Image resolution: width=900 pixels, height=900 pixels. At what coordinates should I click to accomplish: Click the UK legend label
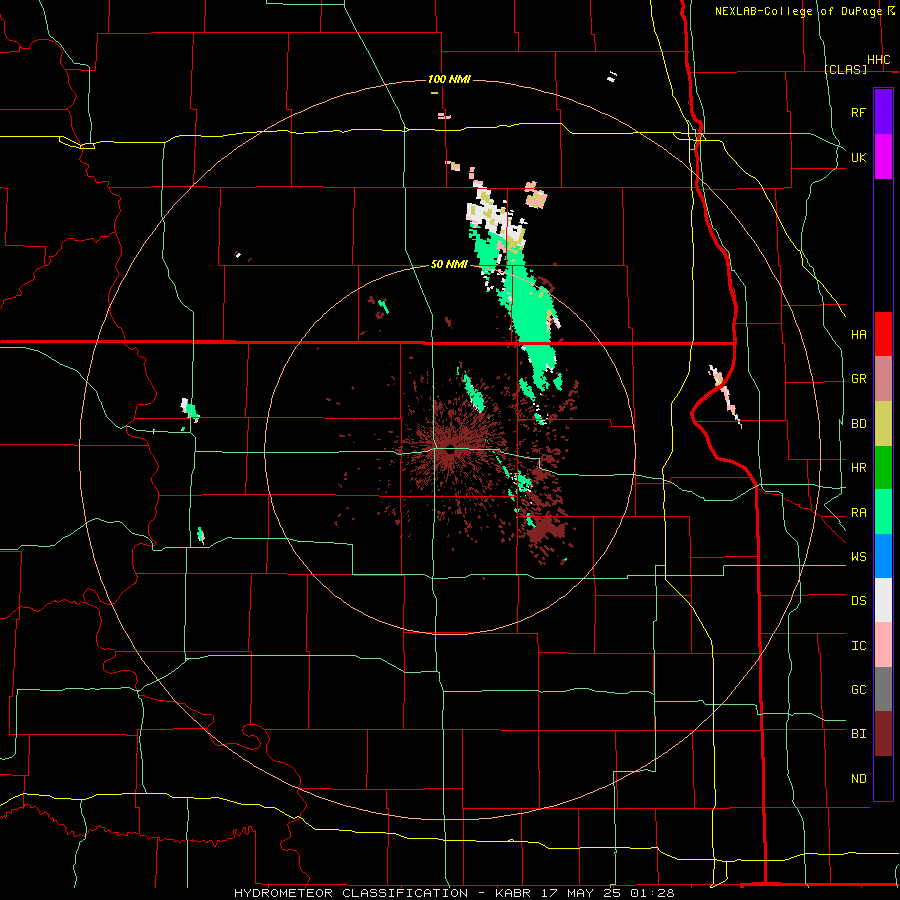(858, 157)
